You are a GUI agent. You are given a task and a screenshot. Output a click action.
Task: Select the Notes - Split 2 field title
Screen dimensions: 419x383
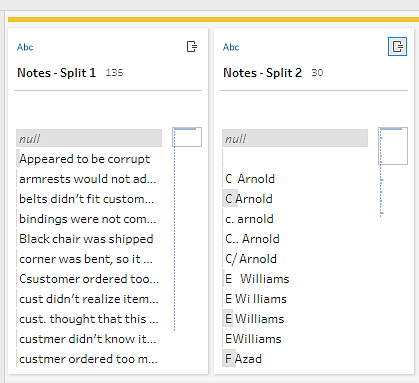tap(262, 73)
